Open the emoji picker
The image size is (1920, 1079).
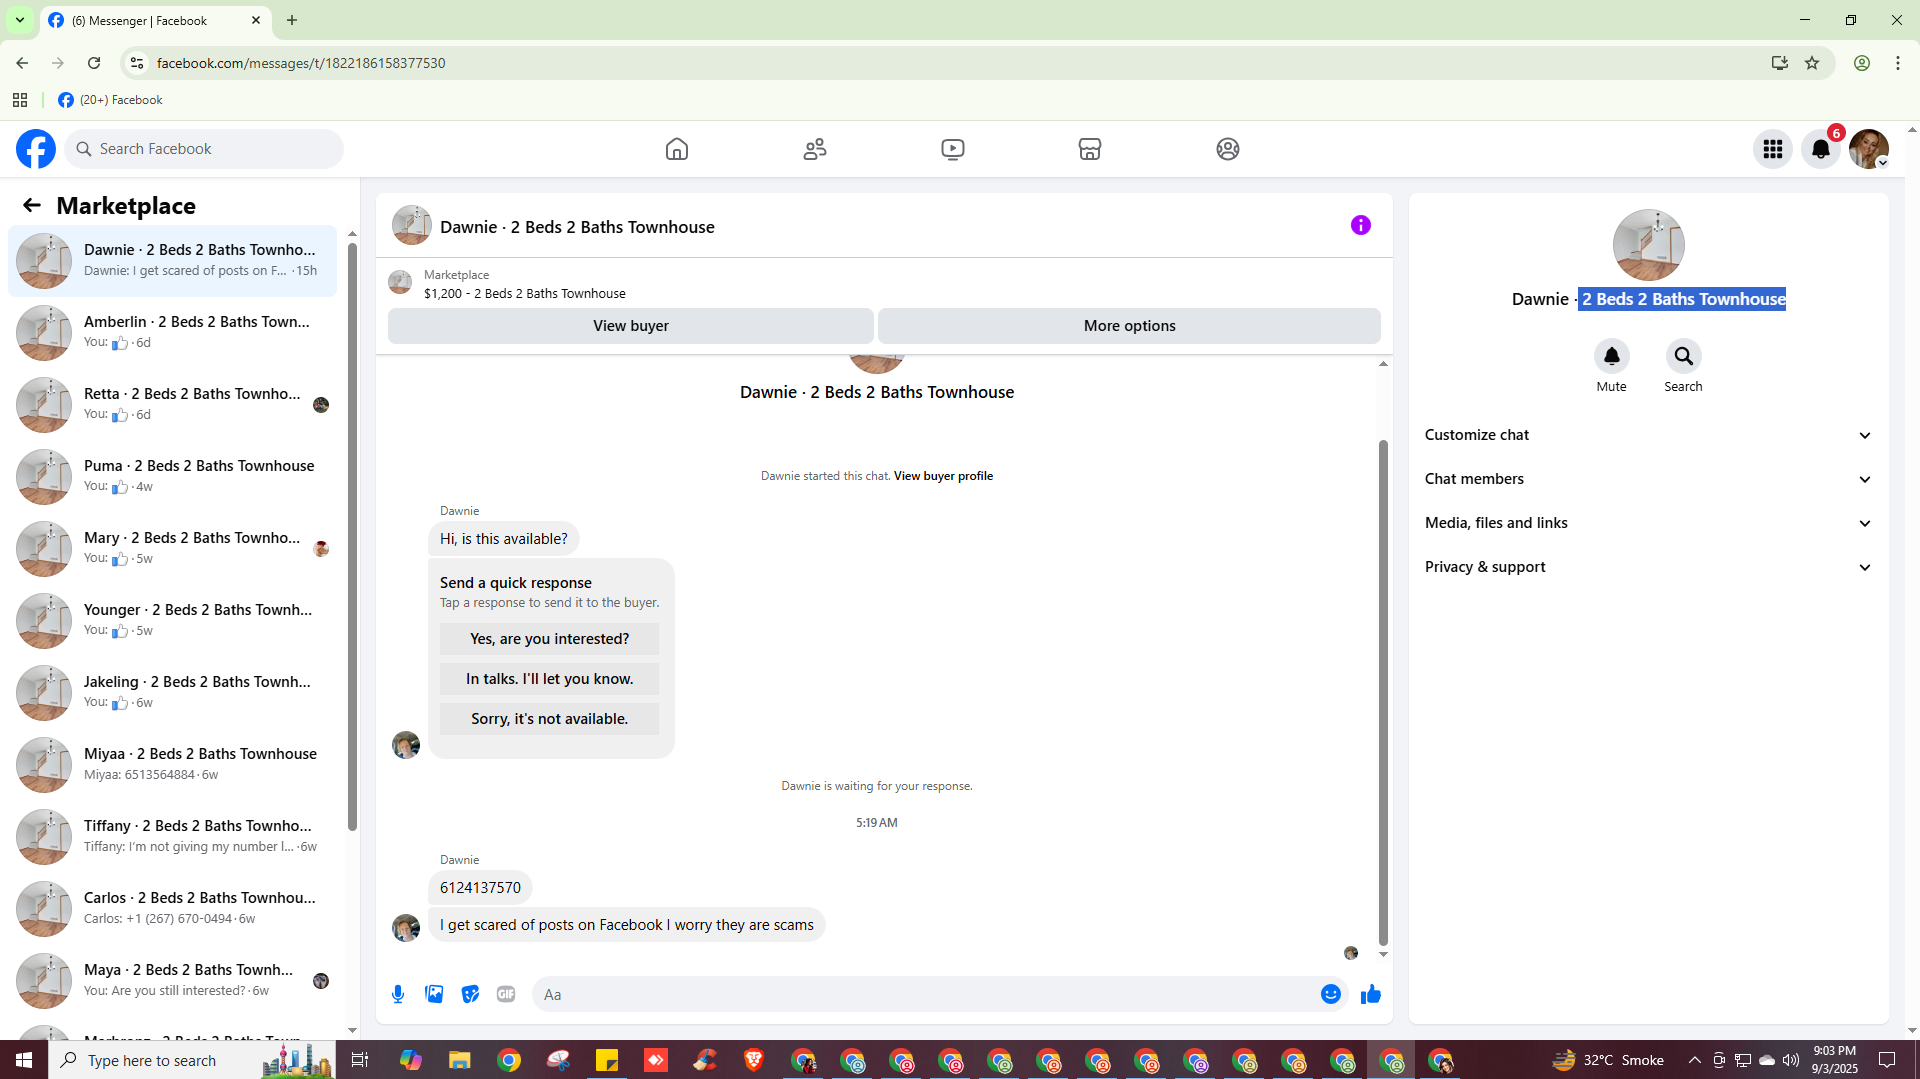1331,994
